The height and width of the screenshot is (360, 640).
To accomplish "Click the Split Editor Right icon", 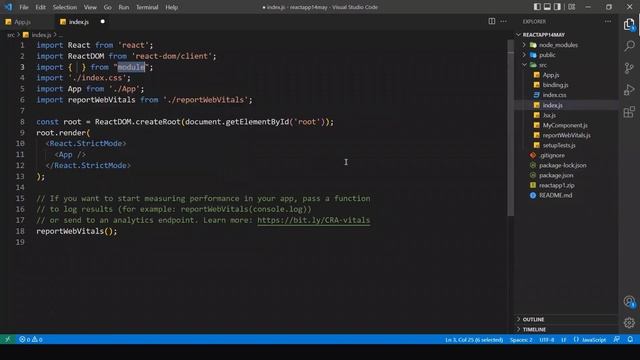I will [491, 21].
